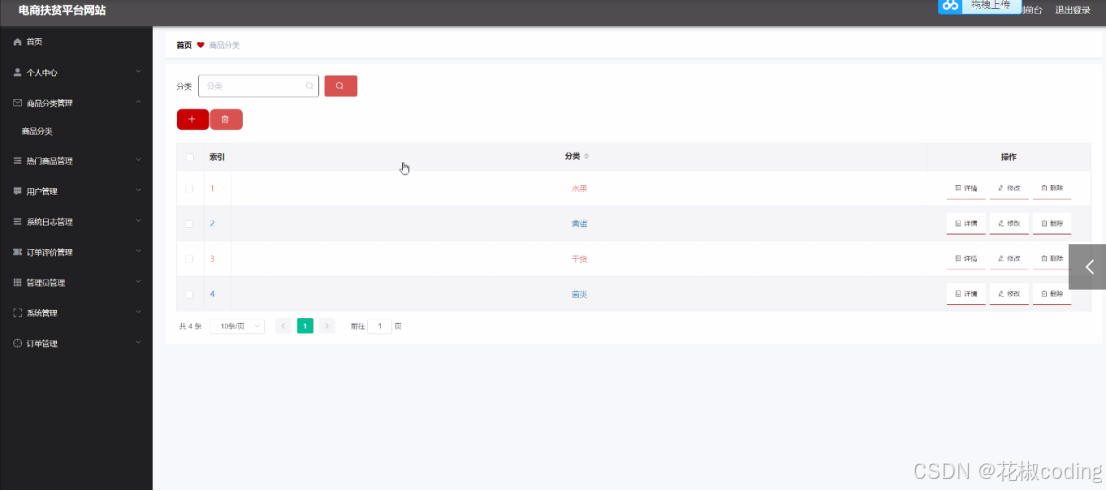Screen dimensions: 1106x491
Task: Click 修改 for the 禽蛋 row
Action: [1009, 224]
